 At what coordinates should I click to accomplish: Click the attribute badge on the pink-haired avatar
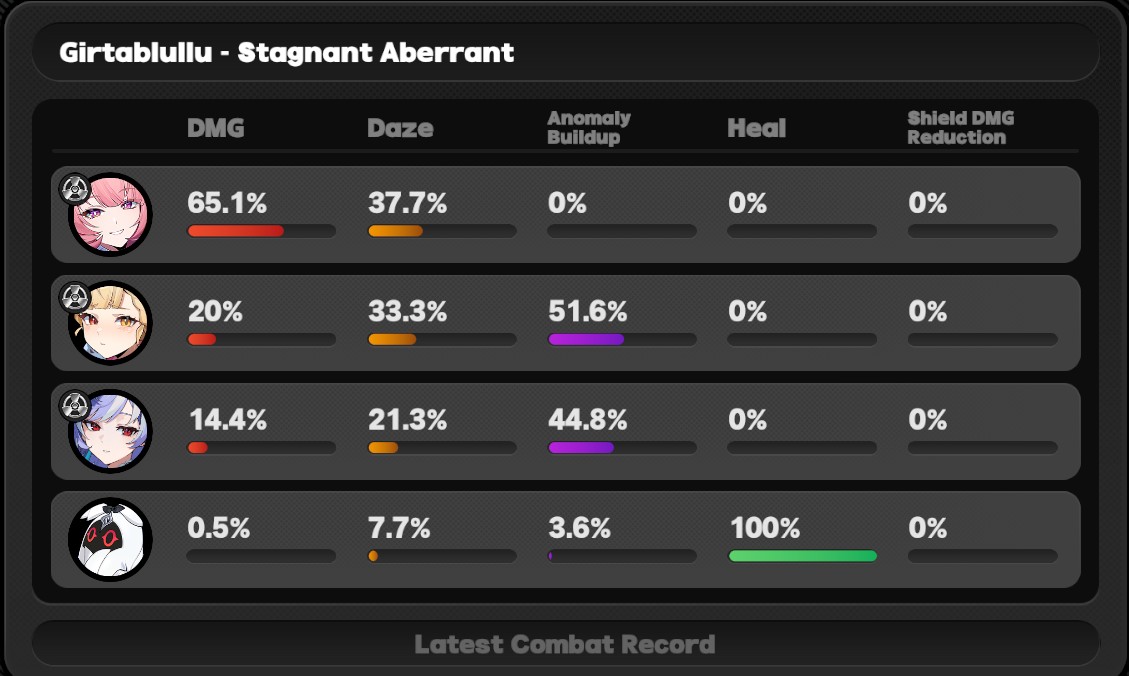tap(75, 189)
